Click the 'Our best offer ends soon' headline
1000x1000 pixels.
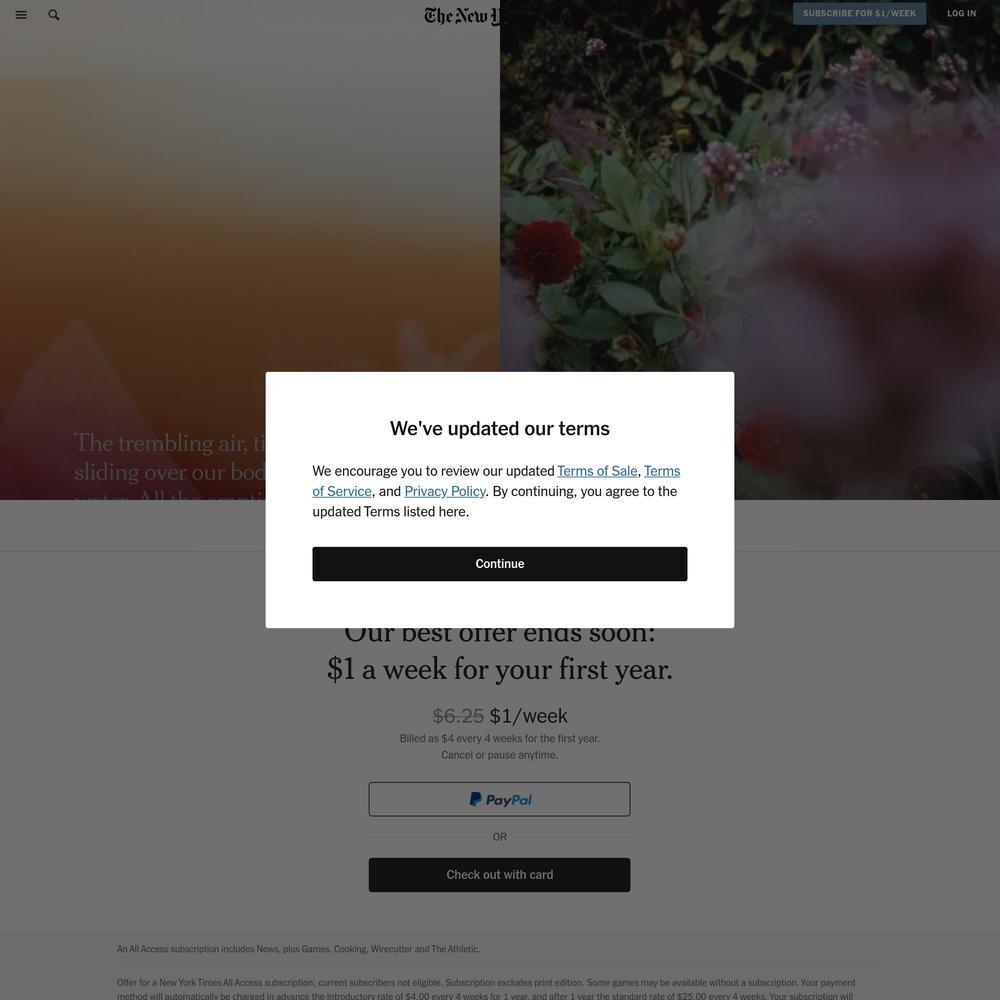499,652
